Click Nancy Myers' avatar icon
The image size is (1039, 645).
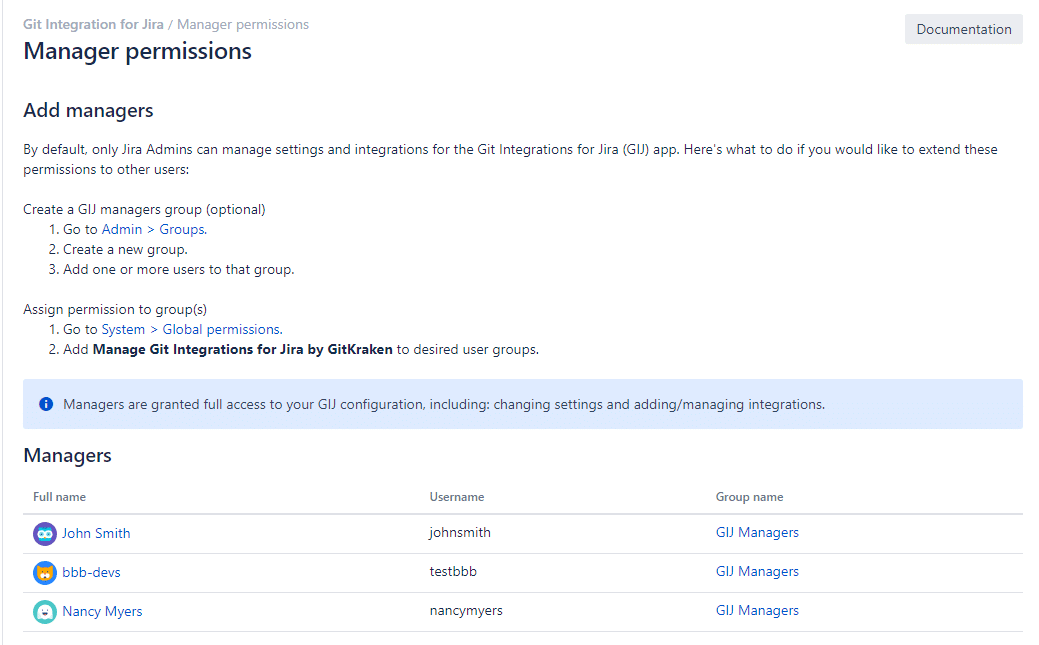click(x=44, y=612)
